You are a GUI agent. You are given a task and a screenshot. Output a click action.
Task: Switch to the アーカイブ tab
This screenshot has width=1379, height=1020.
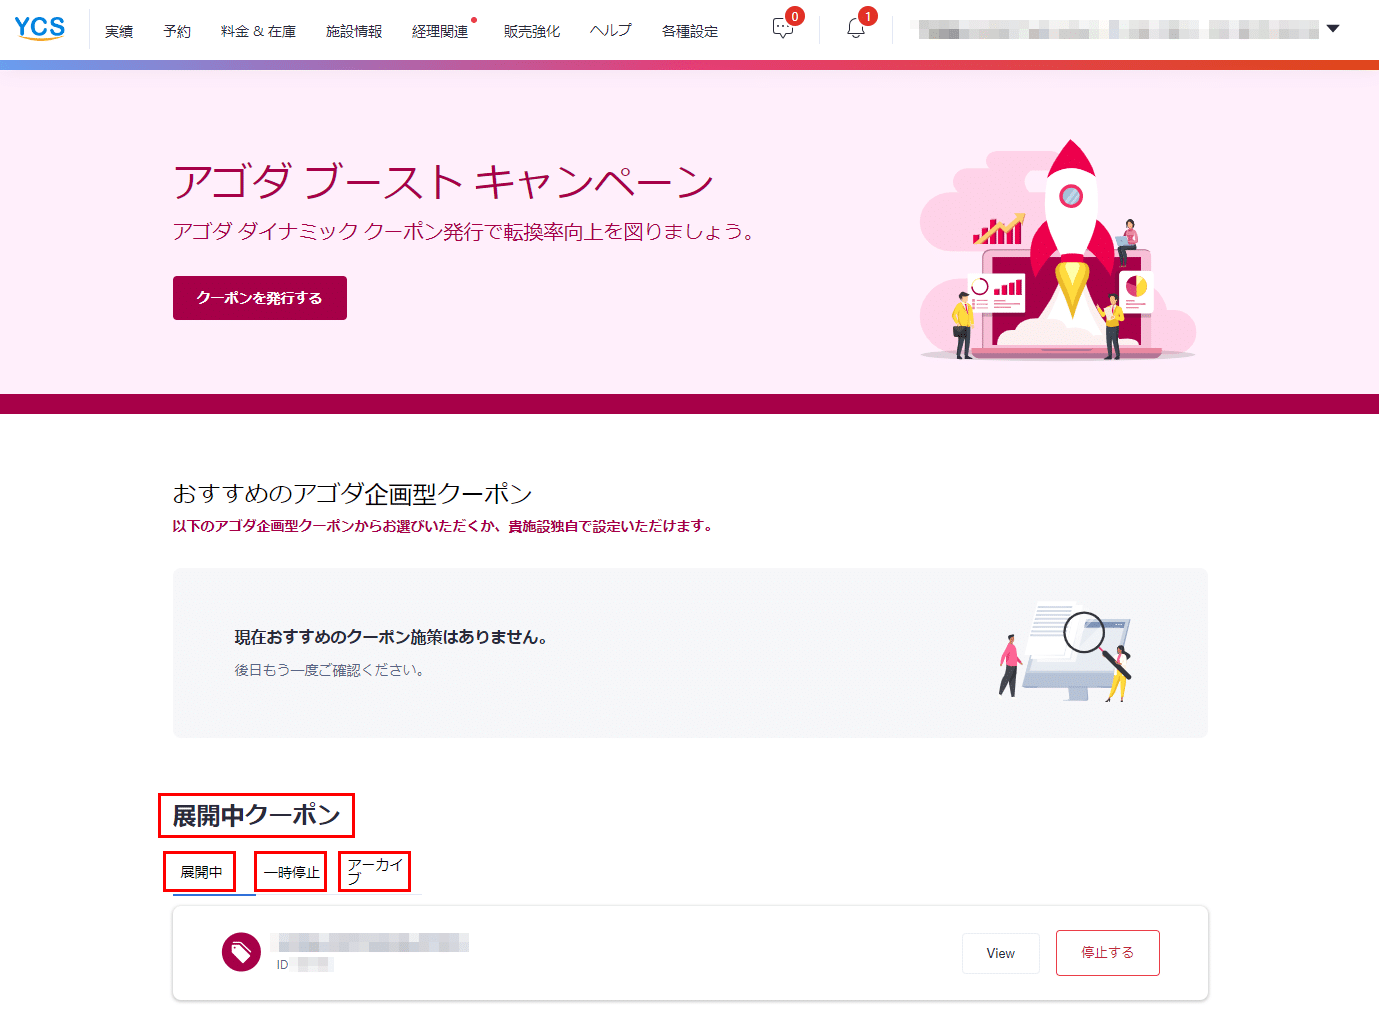tap(375, 871)
